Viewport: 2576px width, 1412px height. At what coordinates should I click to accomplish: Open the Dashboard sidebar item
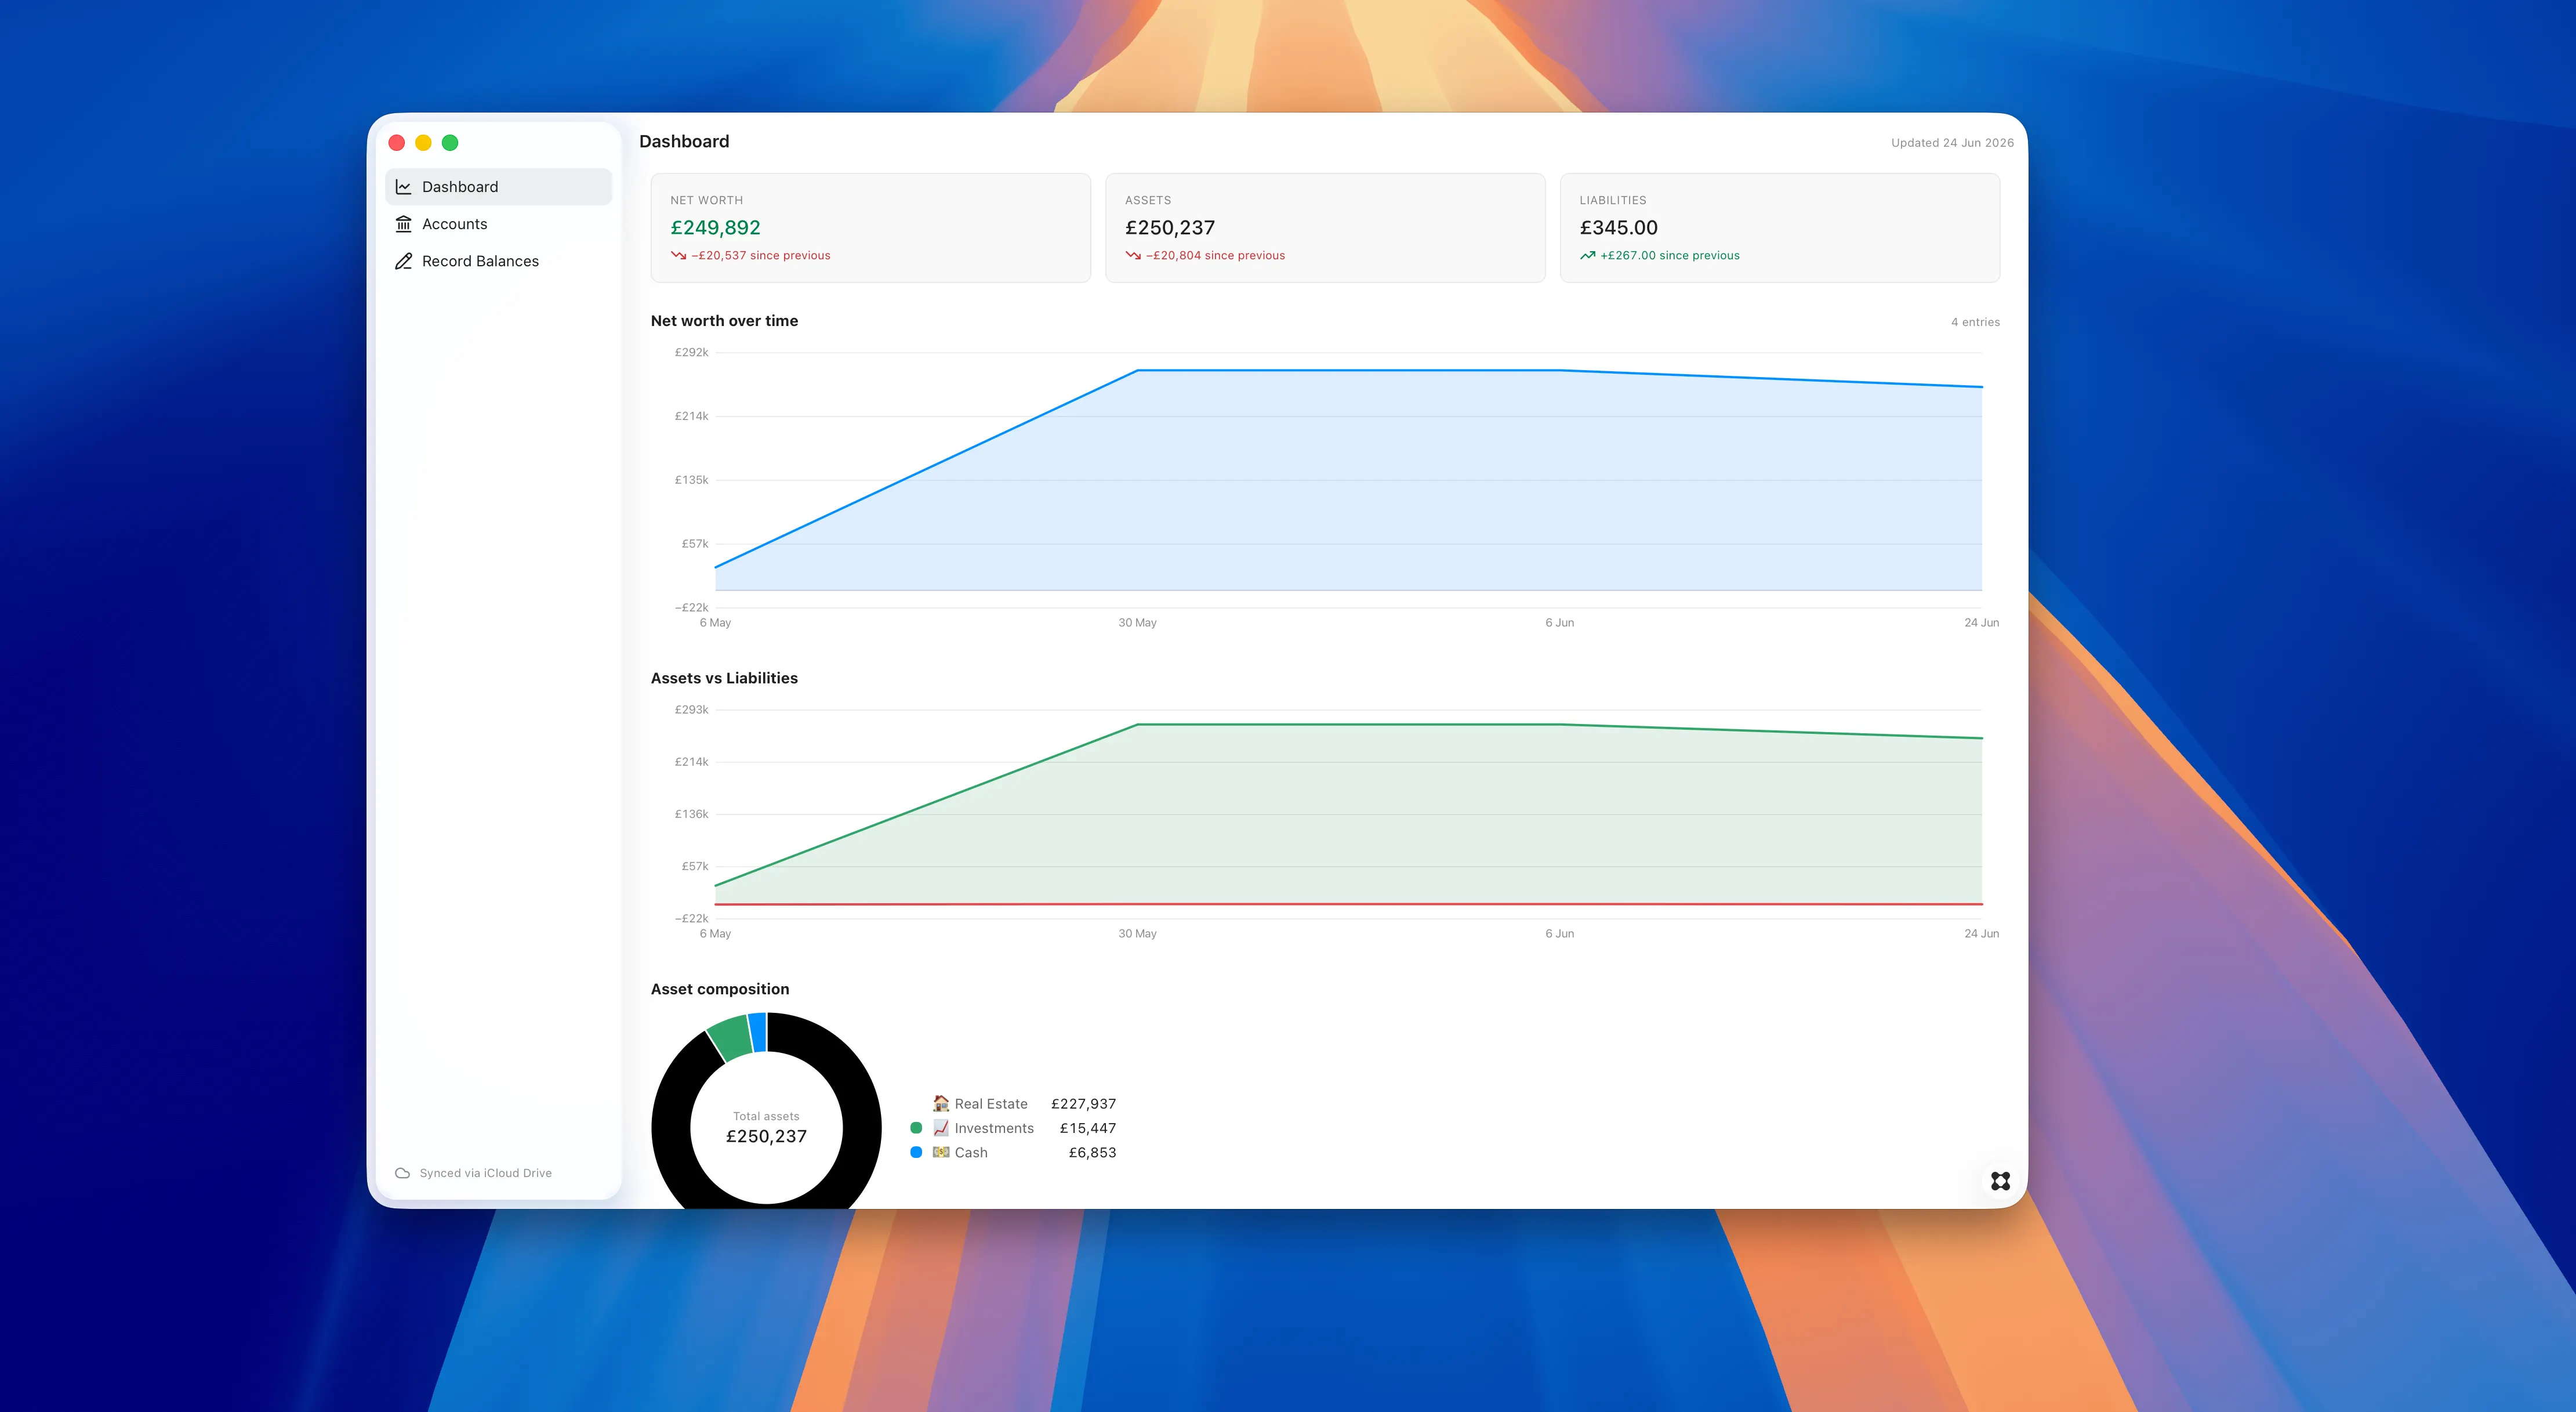(498, 187)
